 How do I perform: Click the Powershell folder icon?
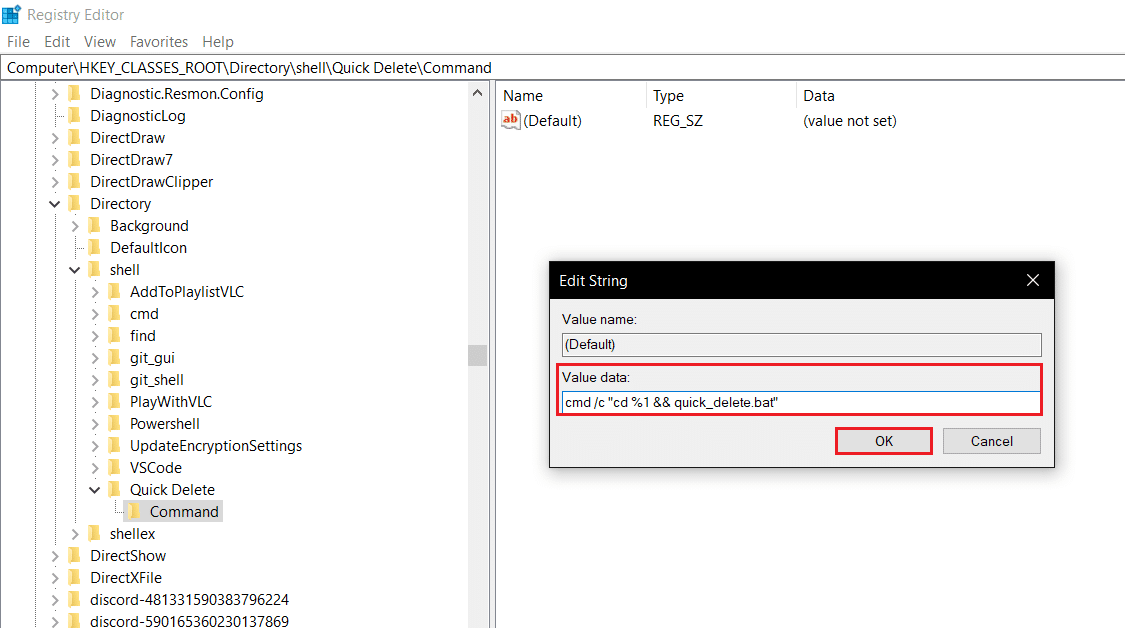point(115,424)
